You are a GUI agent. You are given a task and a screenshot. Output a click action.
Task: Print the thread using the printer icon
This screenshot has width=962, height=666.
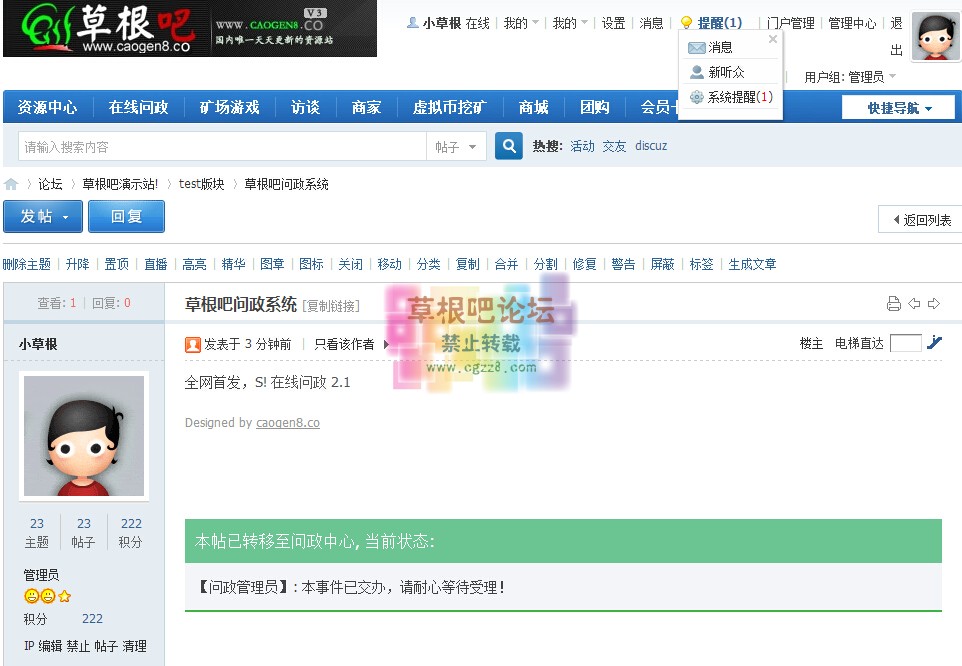tap(894, 303)
